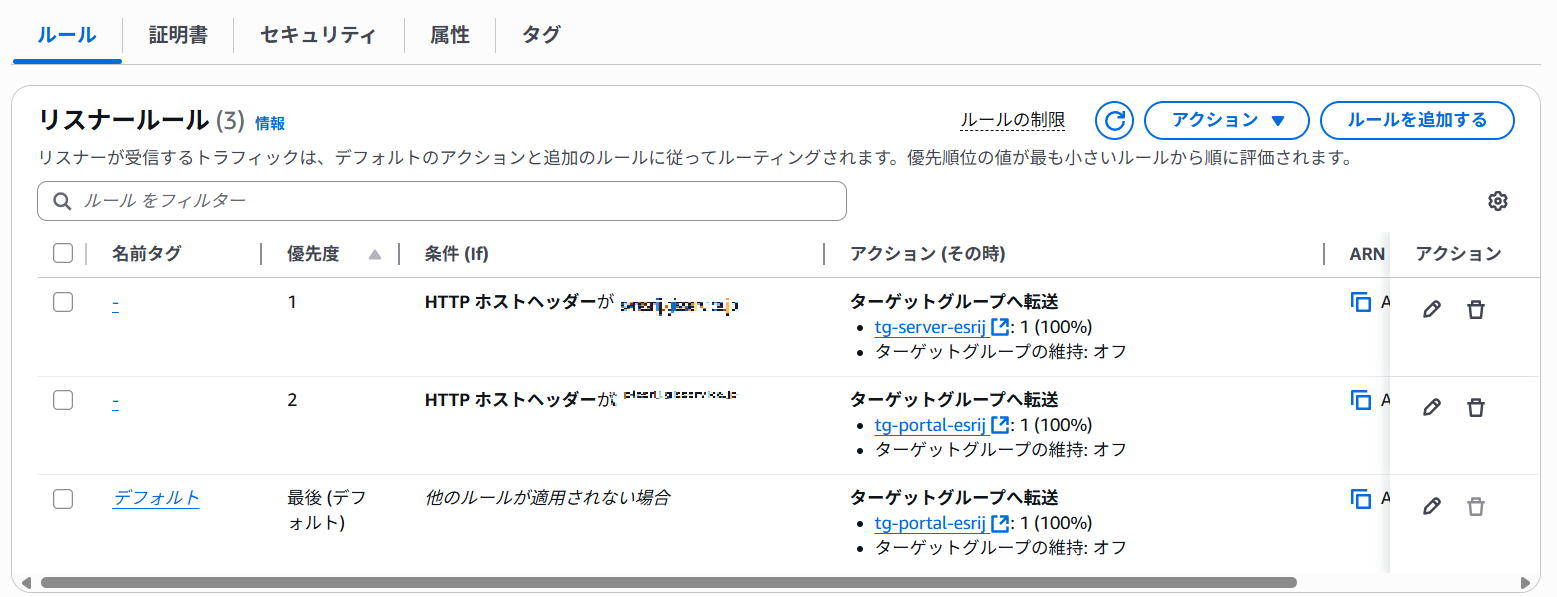Click the horizontal scrollbar under the table
This screenshot has height=597, width=1557.
(668, 582)
